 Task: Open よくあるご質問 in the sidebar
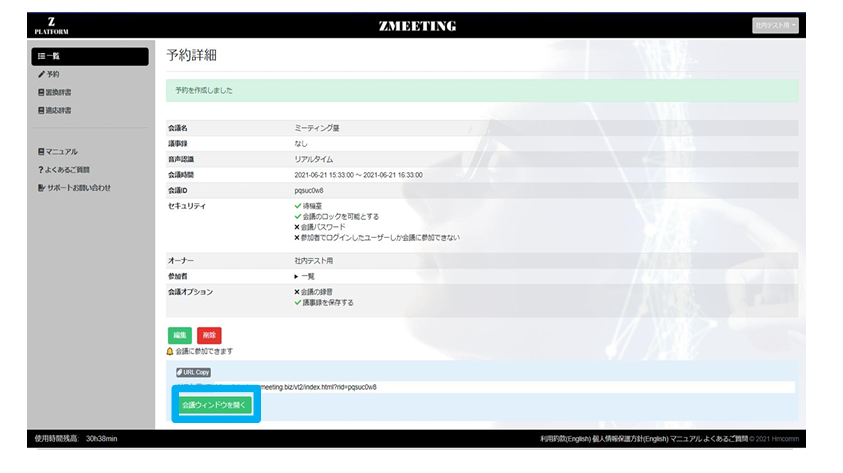tap(64, 170)
